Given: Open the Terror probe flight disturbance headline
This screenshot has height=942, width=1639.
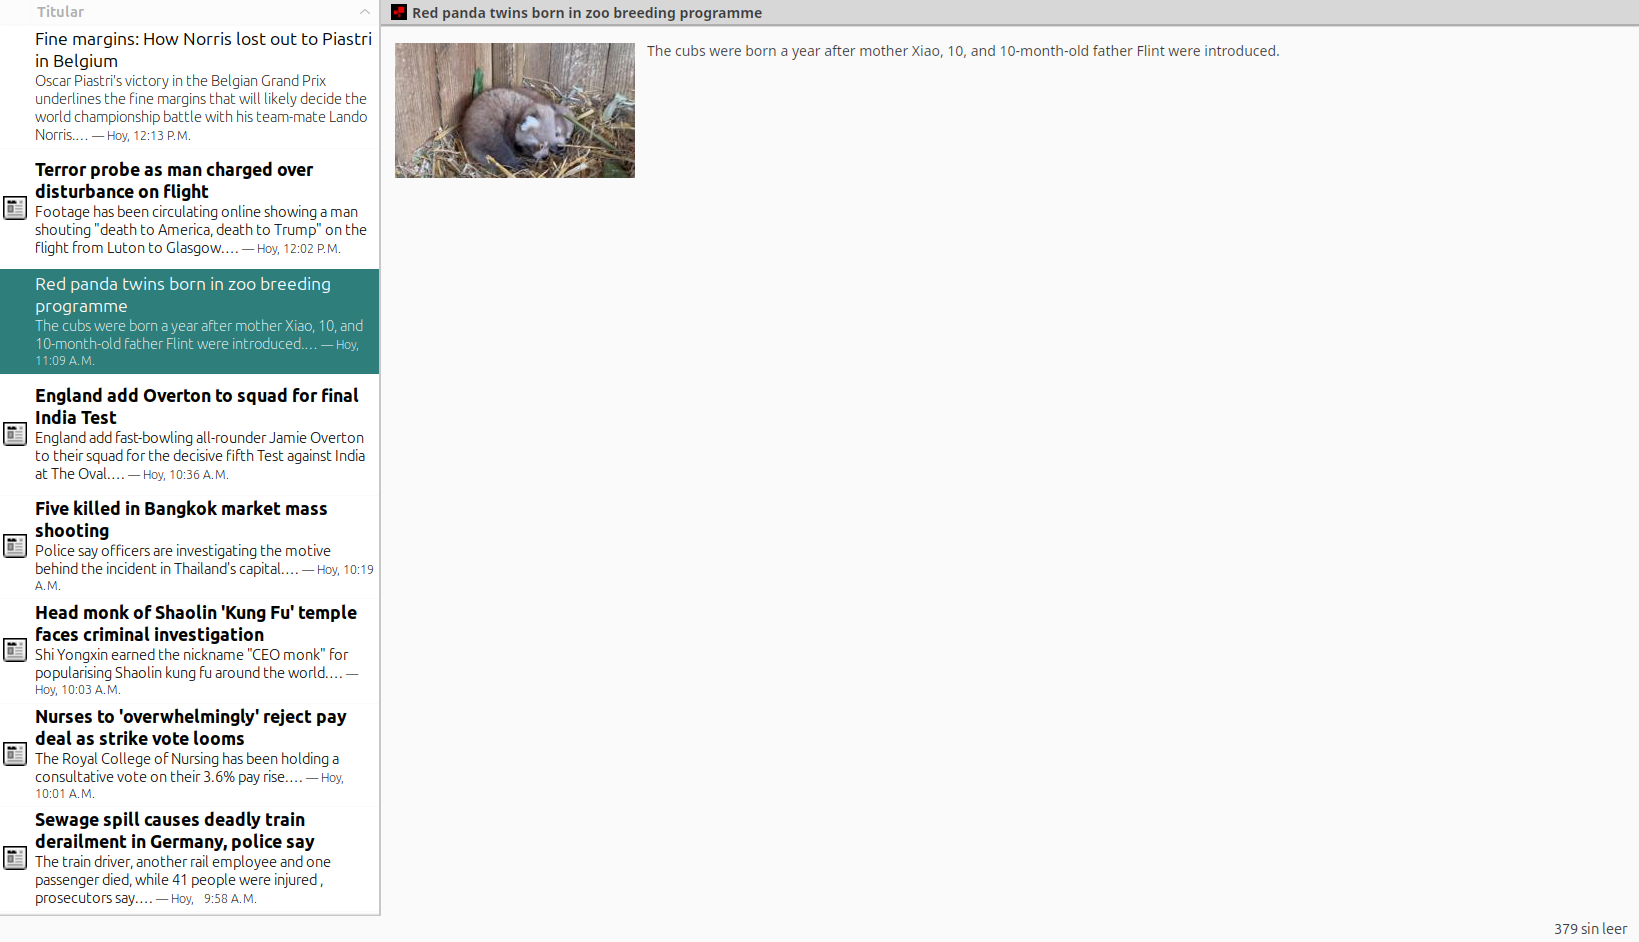Looking at the screenshot, I should click(x=174, y=180).
